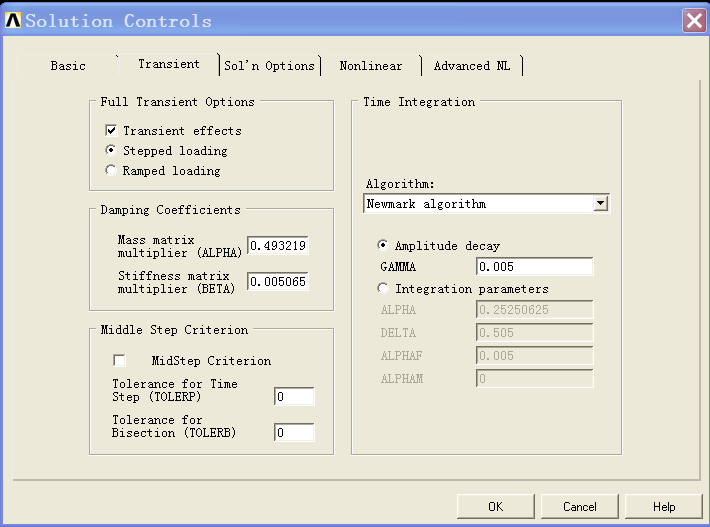710x527 pixels.
Task: Select the Advanced NL tab
Action: coord(471,66)
